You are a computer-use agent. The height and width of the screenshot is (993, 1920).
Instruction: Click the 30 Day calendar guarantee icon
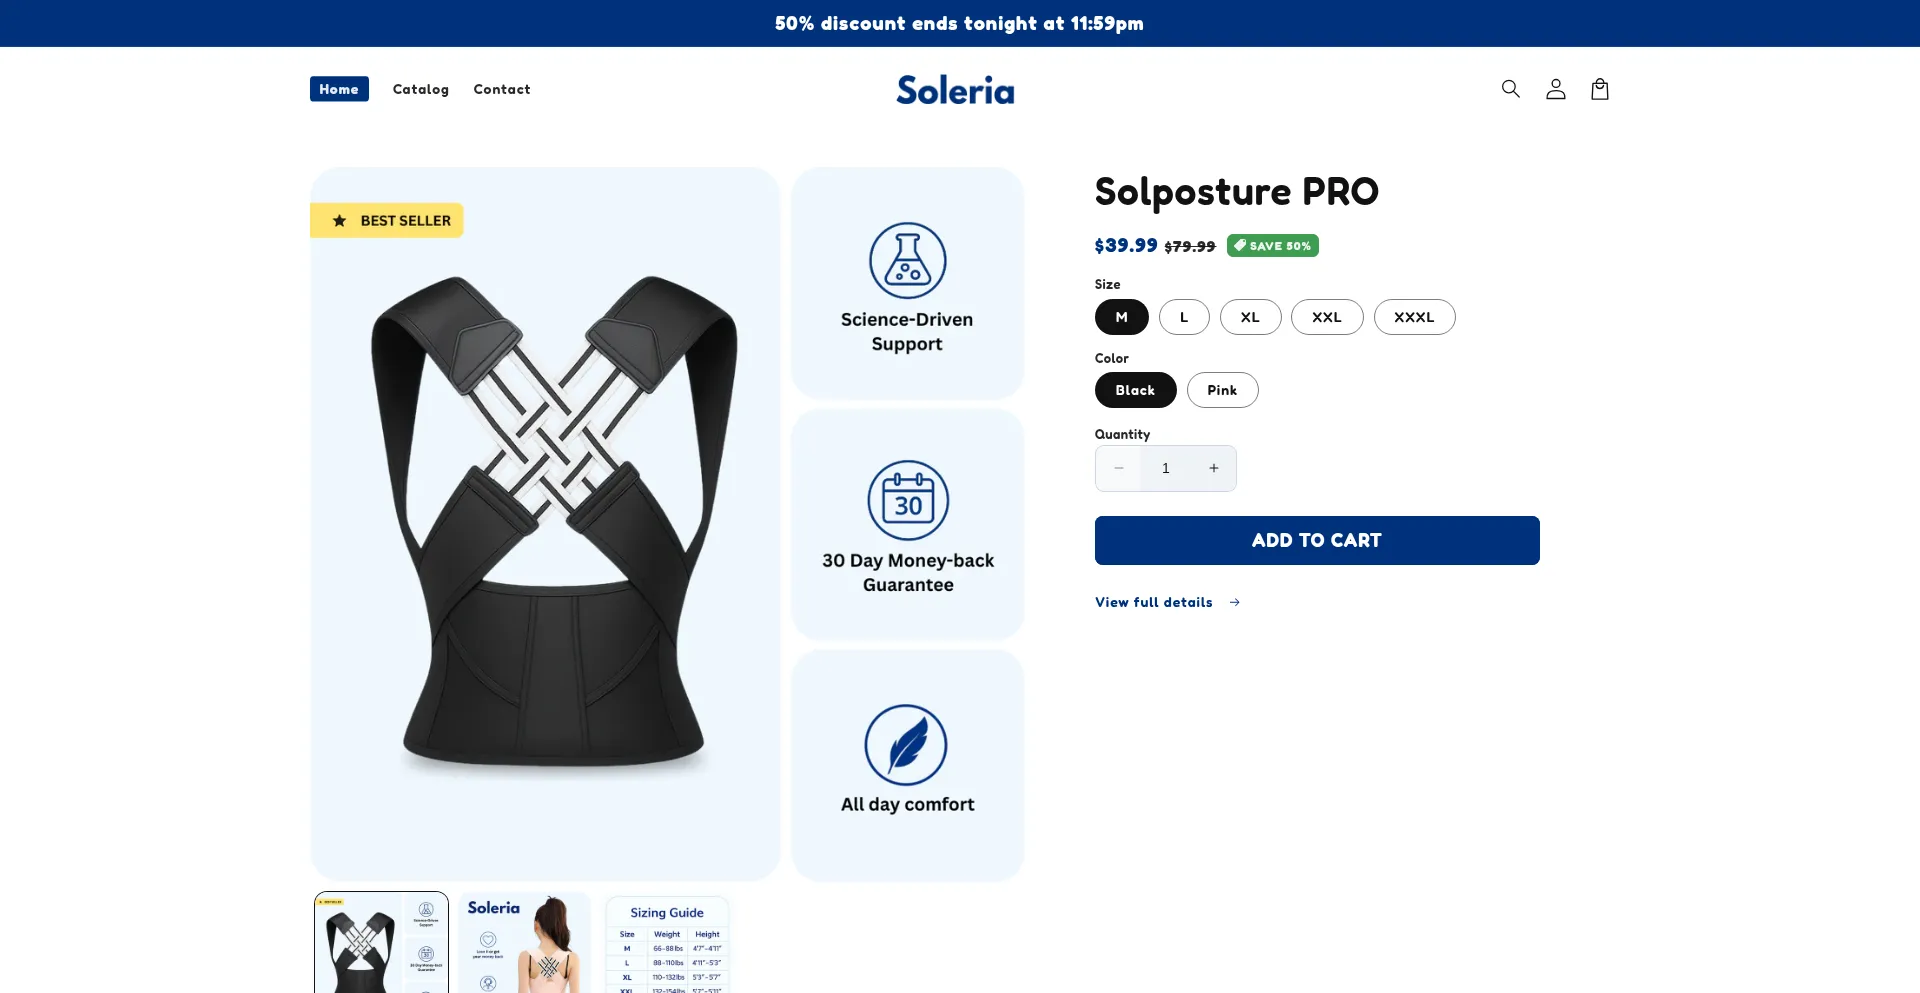[x=908, y=500]
